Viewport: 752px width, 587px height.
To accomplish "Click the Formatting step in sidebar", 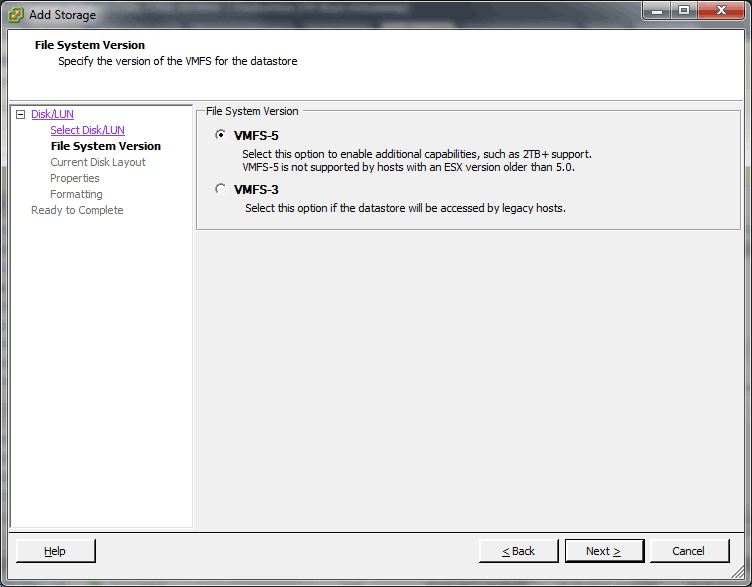I will point(76,194).
